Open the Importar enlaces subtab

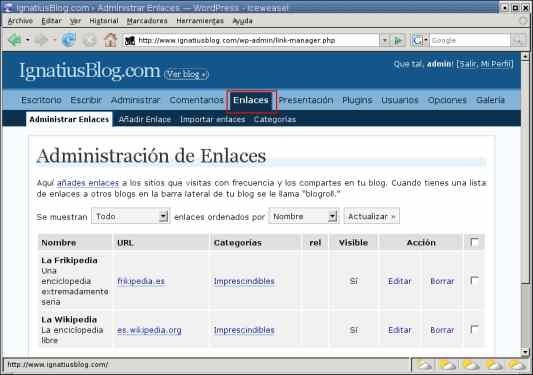(212, 119)
